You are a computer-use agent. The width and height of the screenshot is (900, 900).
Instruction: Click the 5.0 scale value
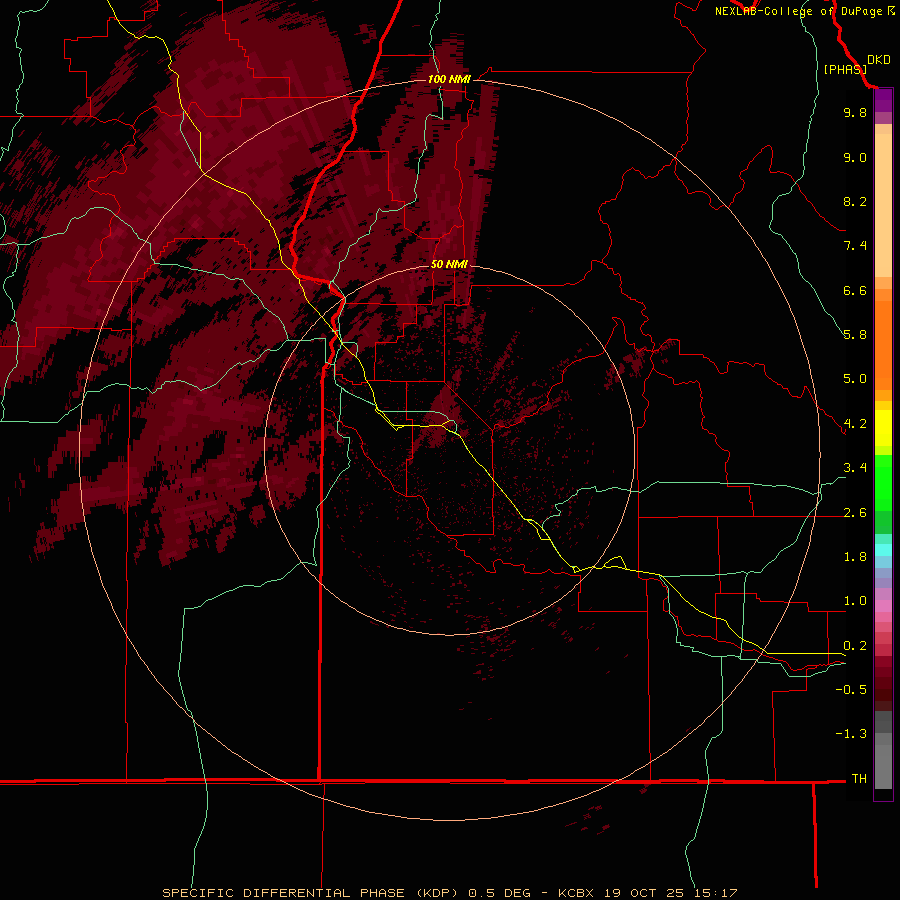pyautogui.click(x=855, y=379)
